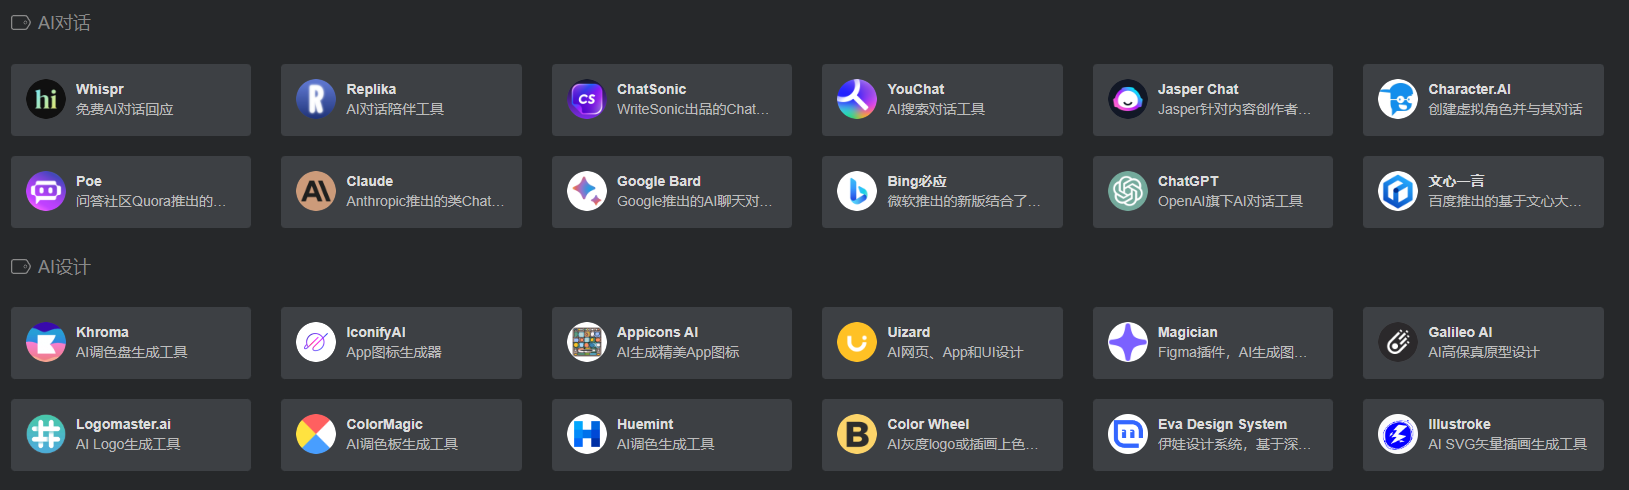Click the 文心一言 blue hexagon icon
1629x490 pixels.
[1398, 192]
